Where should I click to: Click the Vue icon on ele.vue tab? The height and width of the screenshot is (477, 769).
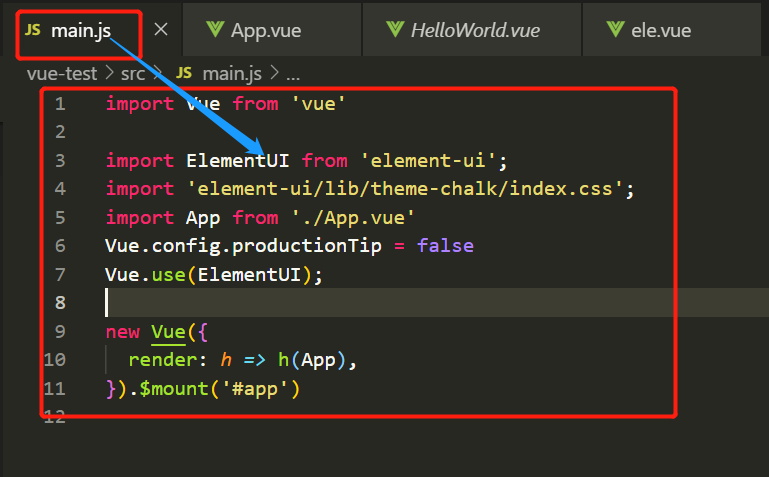tap(615, 30)
